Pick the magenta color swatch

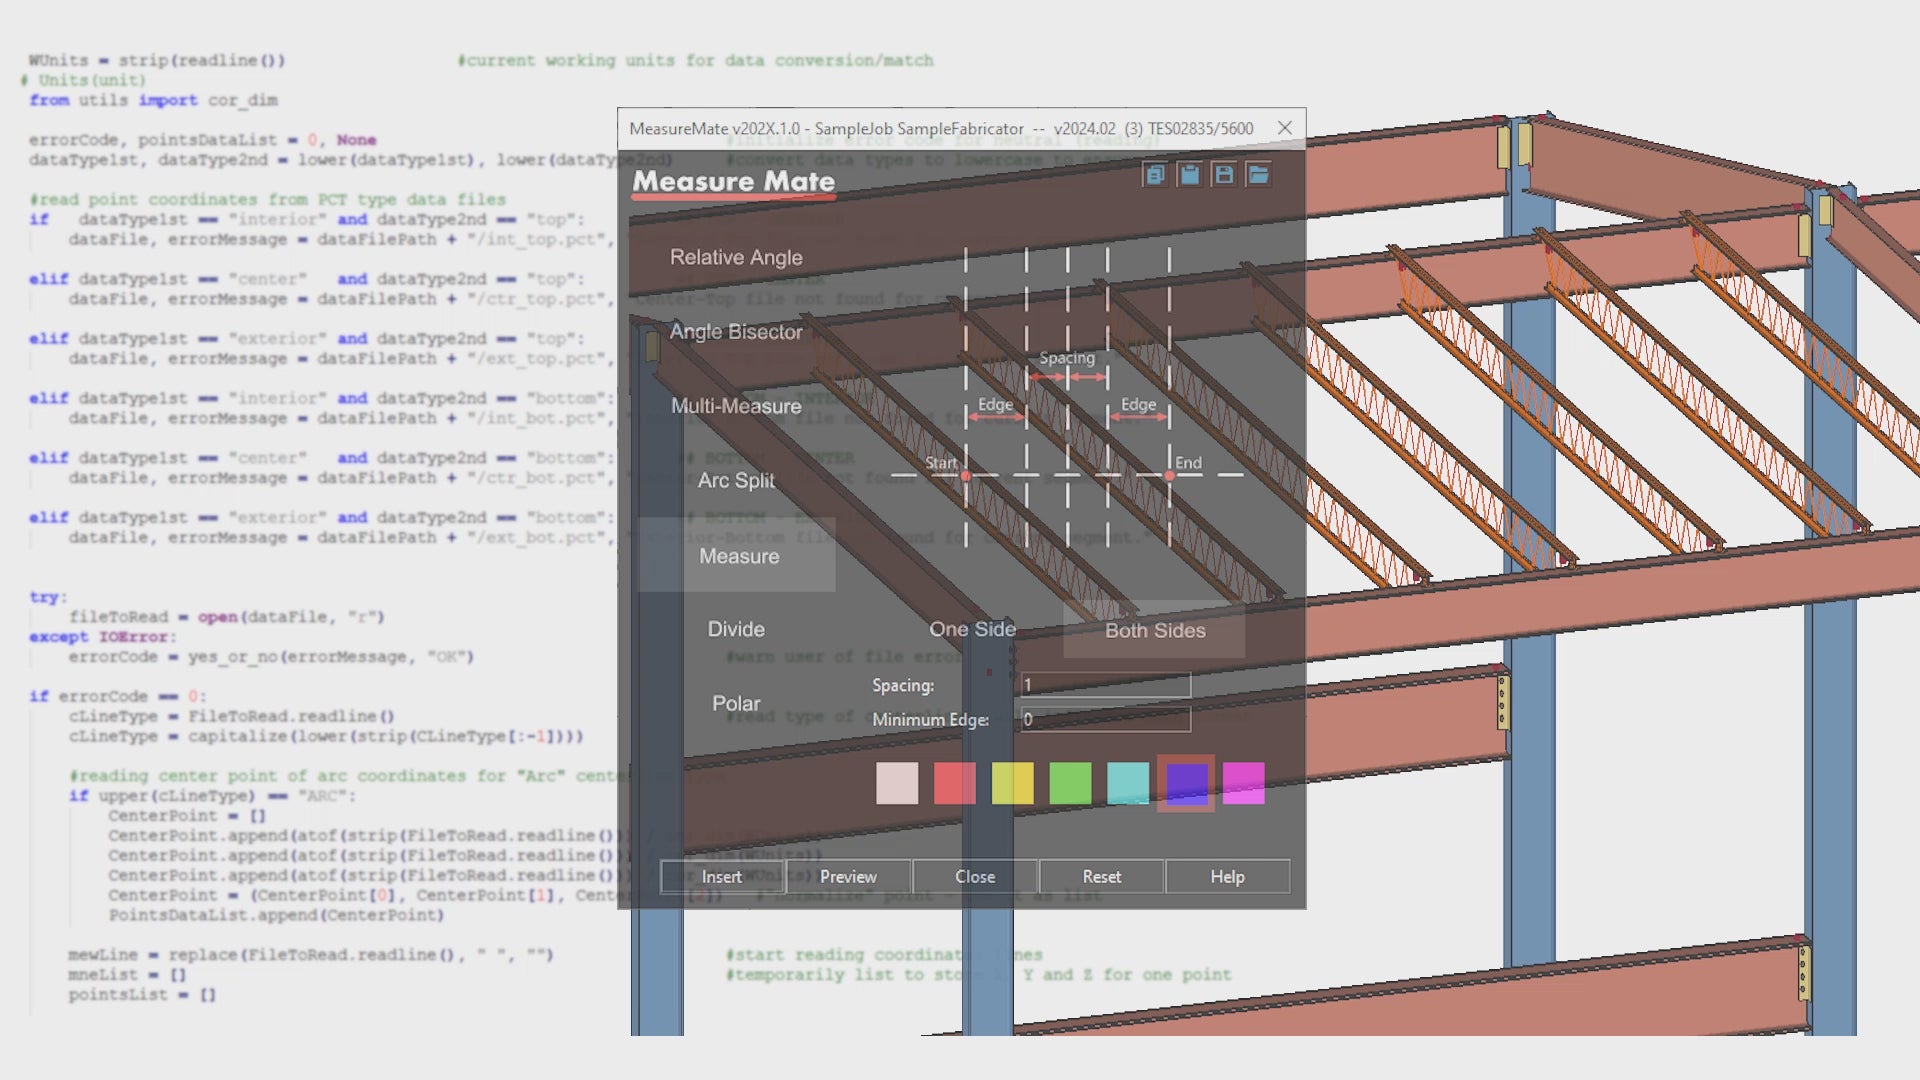[x=1243, y=783]
